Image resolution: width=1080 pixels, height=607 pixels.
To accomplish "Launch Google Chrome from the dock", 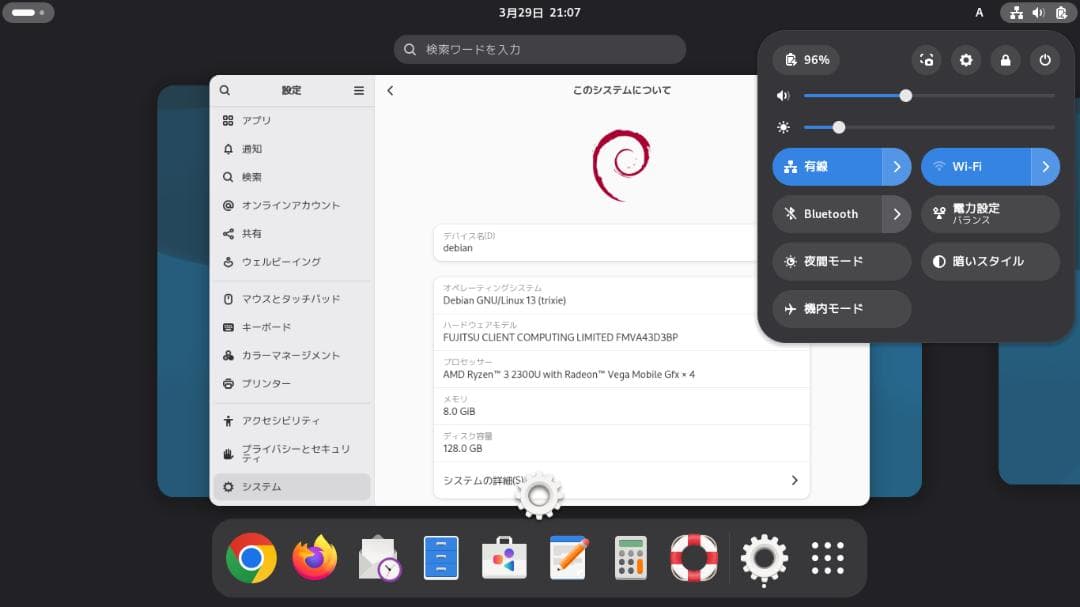I will click(251, 558).
